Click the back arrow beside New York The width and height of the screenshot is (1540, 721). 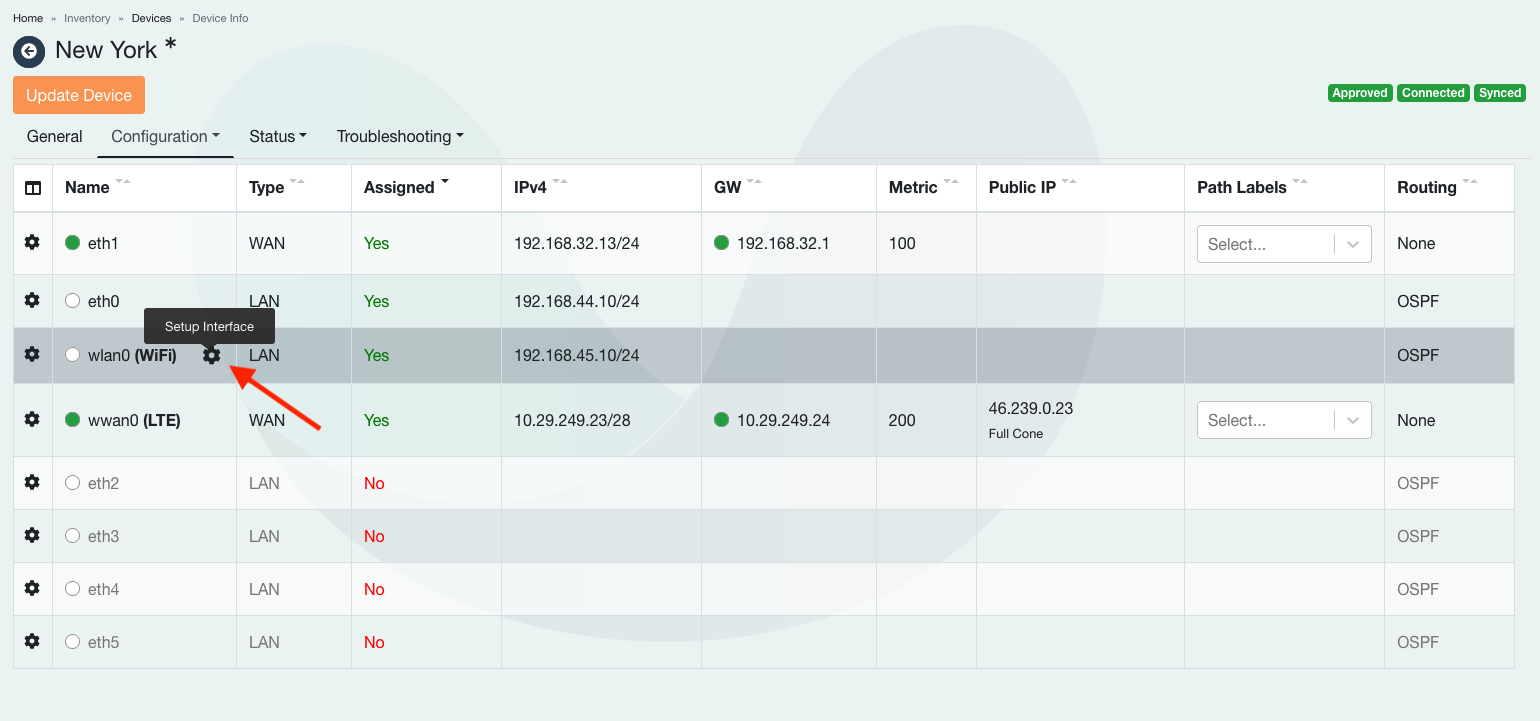pos(29,51)
